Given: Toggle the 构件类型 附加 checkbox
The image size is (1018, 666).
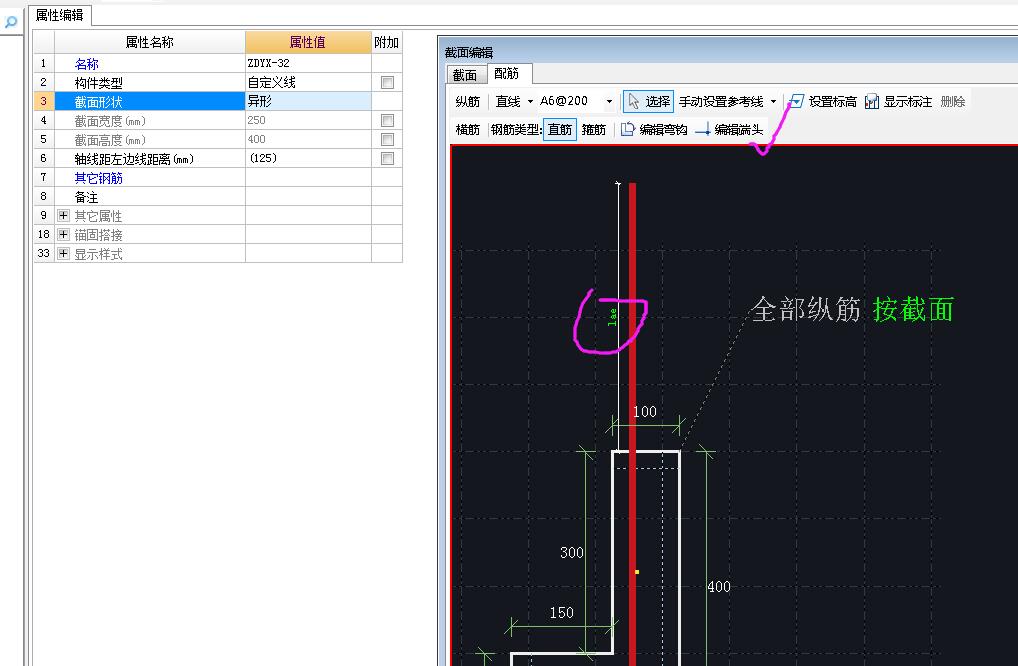Looking at the screenshot, I should tap(387, 82).
